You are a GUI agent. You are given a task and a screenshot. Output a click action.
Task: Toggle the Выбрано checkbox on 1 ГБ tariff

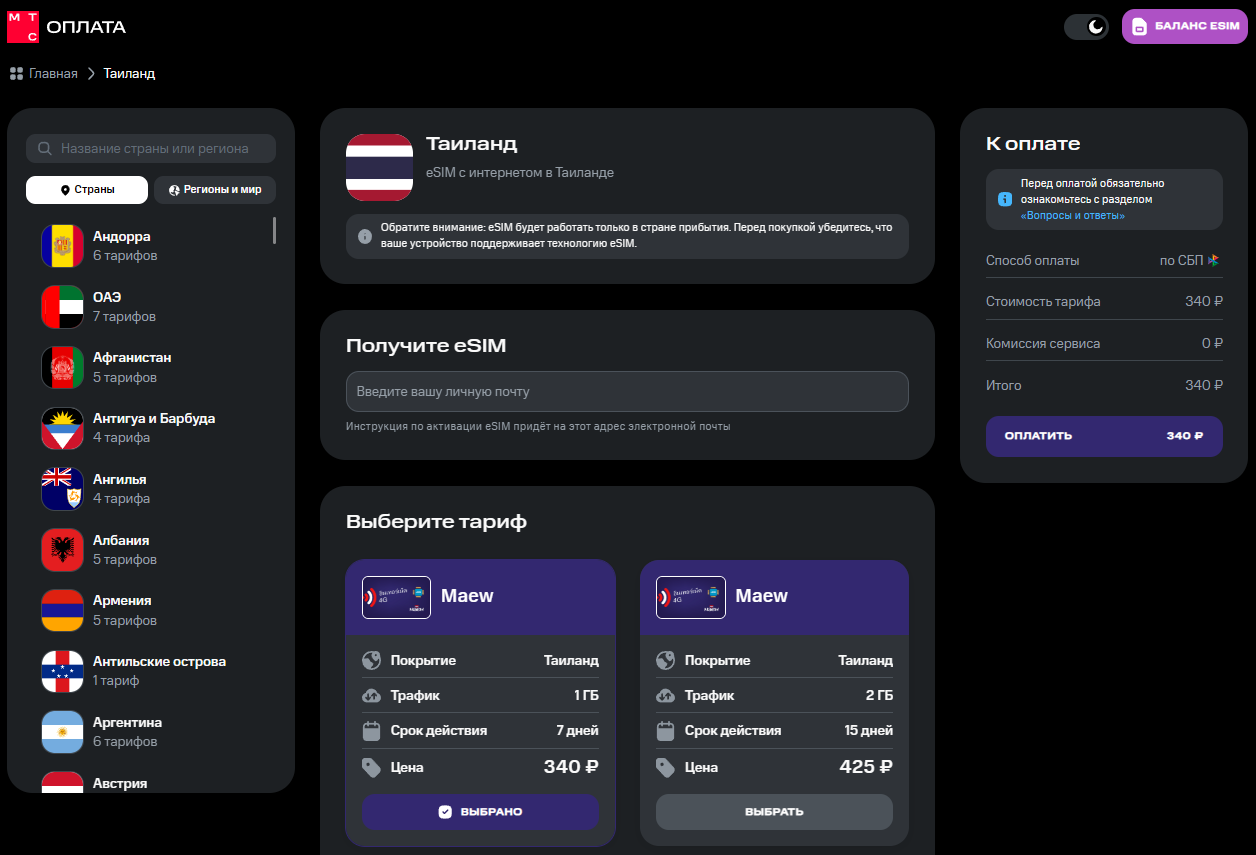pos(445,812)
